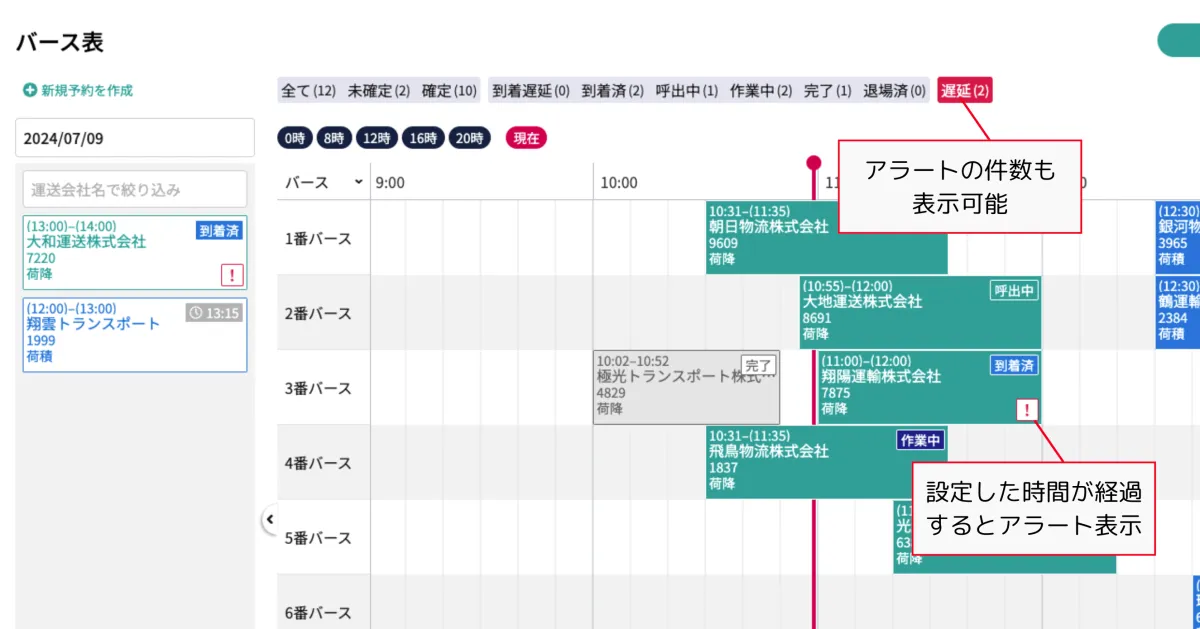The width and height of the screenshot is (1200, 629).
Task: Click alert icon on 翔陽運輸株式会社 booking
Action: coord(1027,409)
